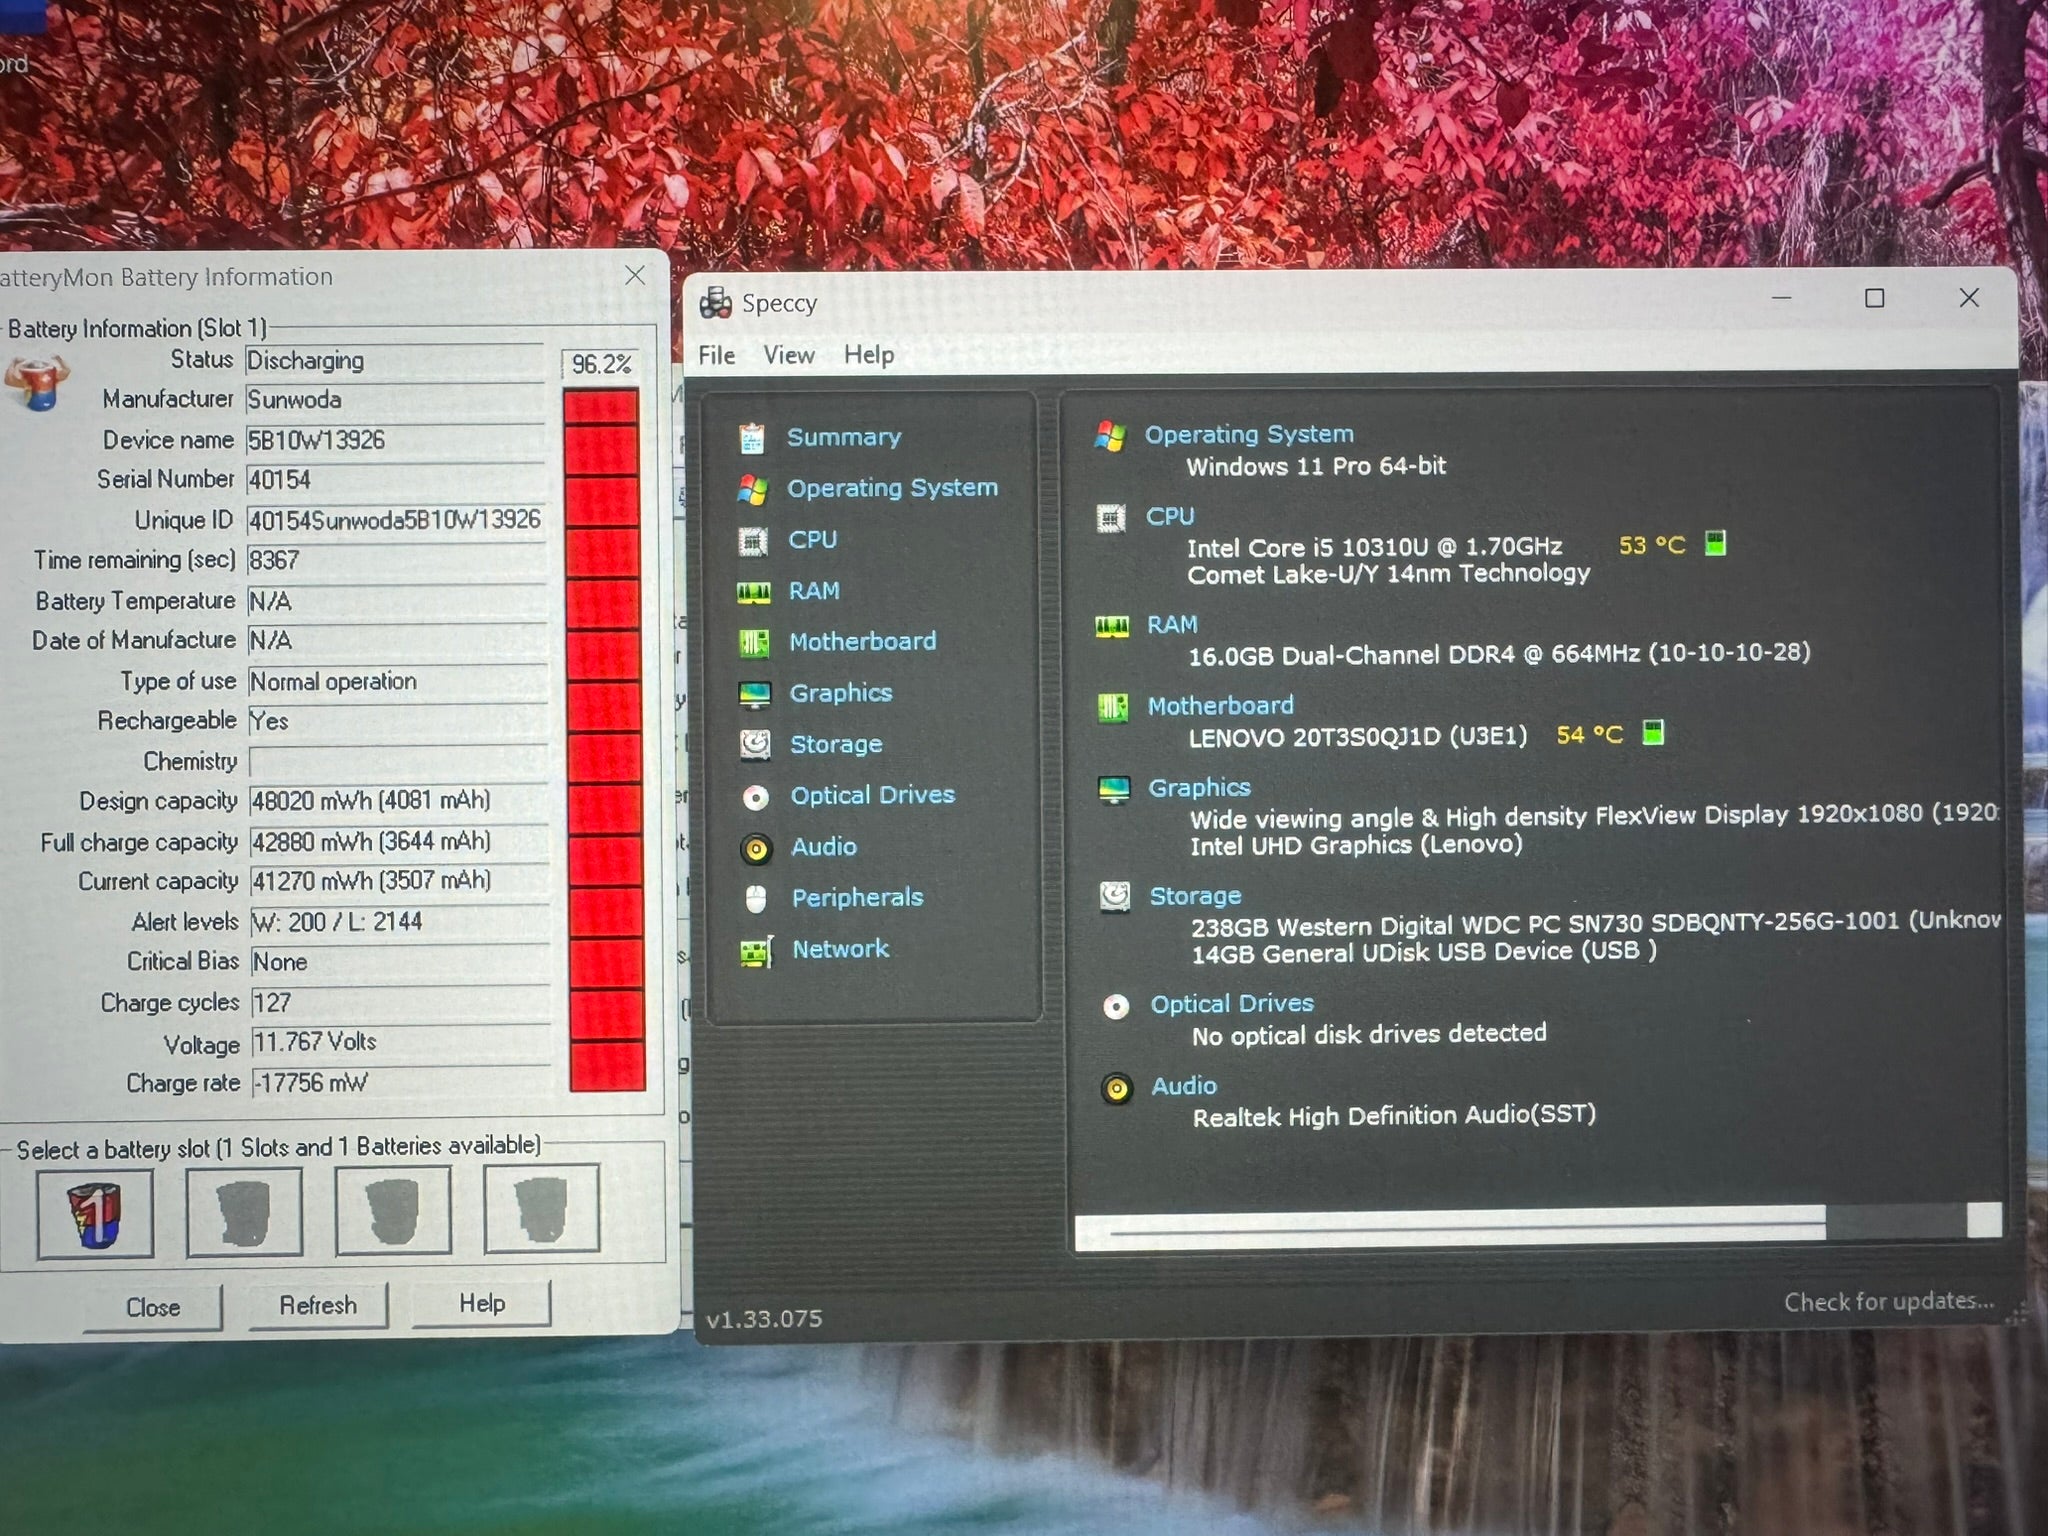Go to Peripherals in Speccy sidebar
The height and width of the screenshot is (1536, 2048).
click(857, 898)
